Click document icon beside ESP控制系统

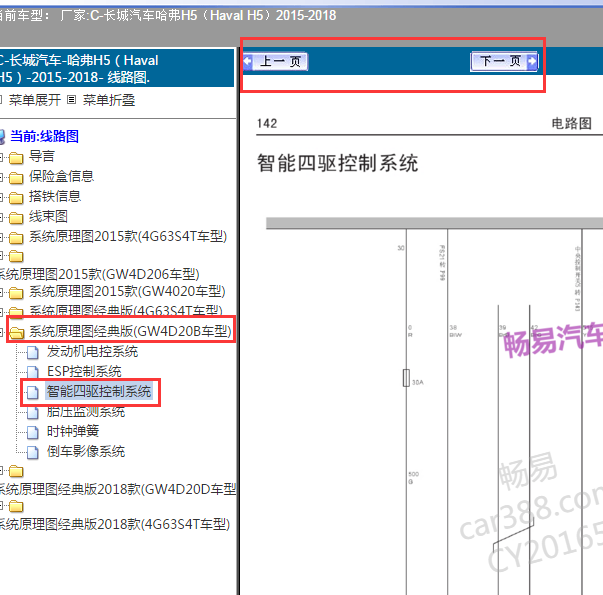click(33, 372)
